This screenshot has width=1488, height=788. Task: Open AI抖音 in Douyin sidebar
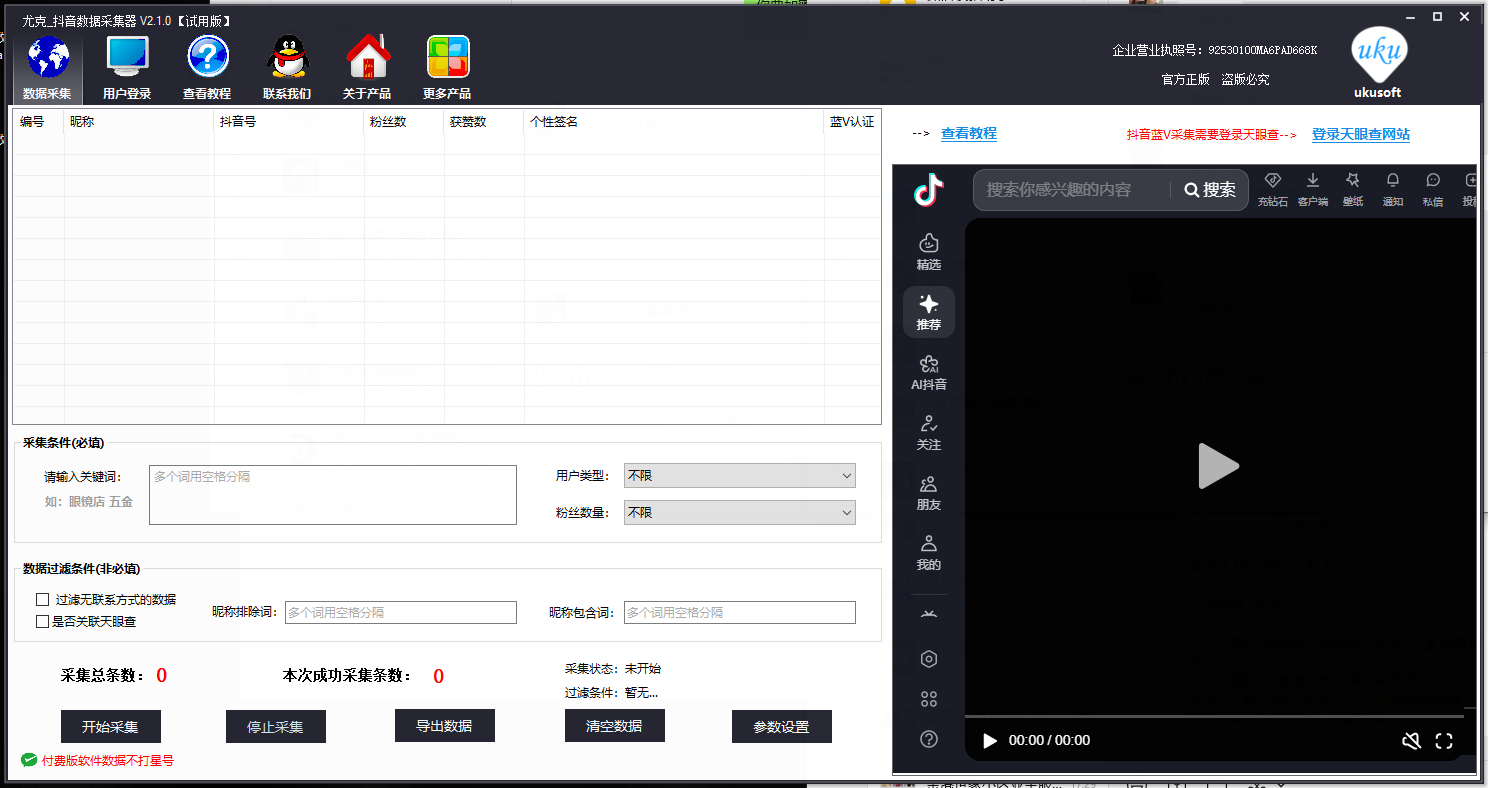[x=928, y=372]
